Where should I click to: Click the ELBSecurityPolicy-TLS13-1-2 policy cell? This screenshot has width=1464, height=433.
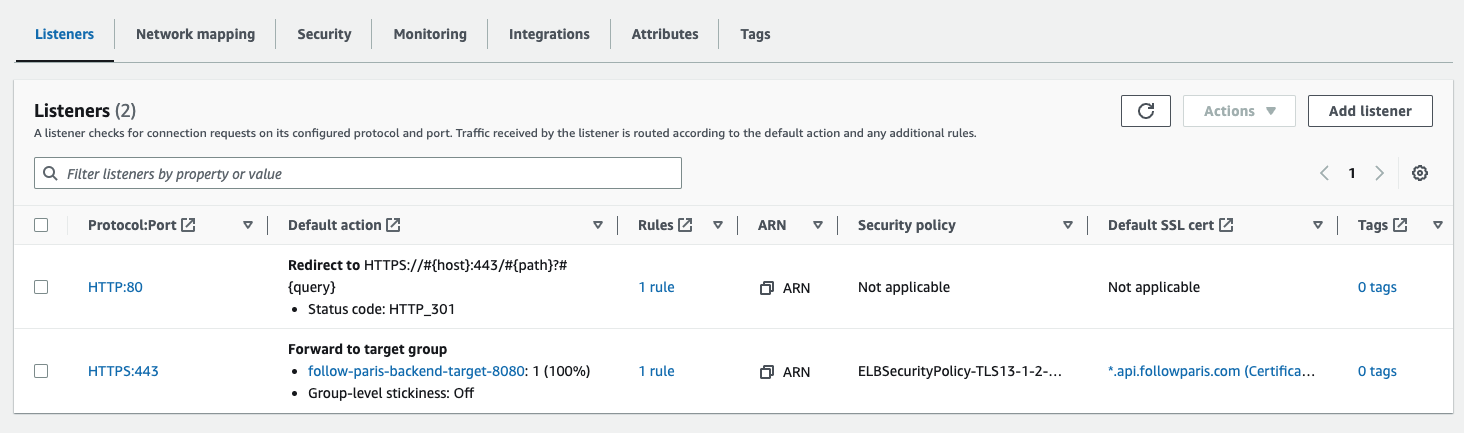pos(960,371)
